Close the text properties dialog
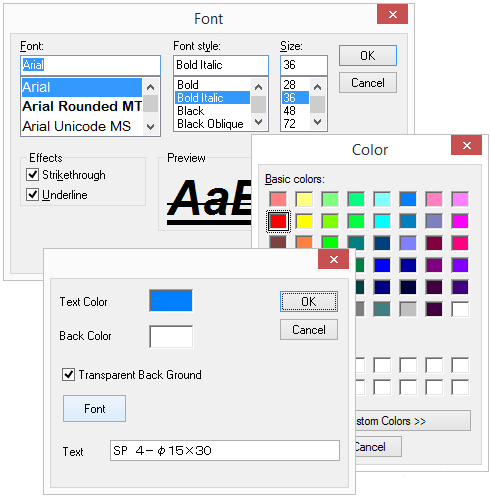 [333, 259]
